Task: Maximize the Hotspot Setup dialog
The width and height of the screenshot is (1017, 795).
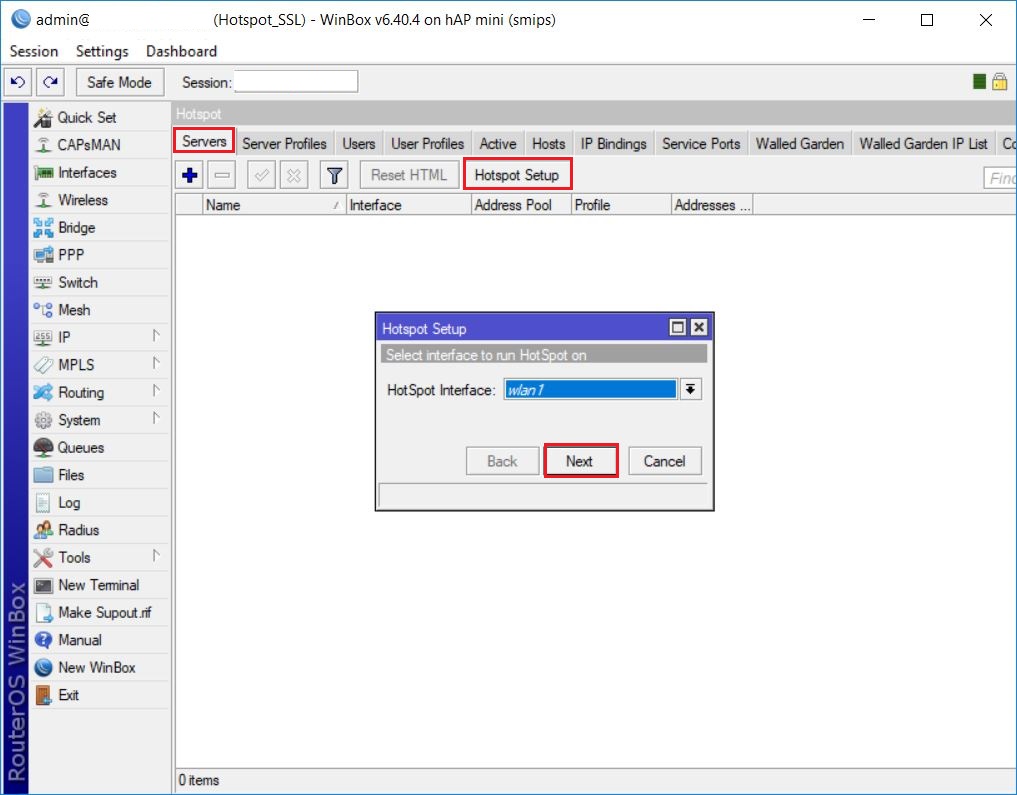Action: tap(678, 327)
